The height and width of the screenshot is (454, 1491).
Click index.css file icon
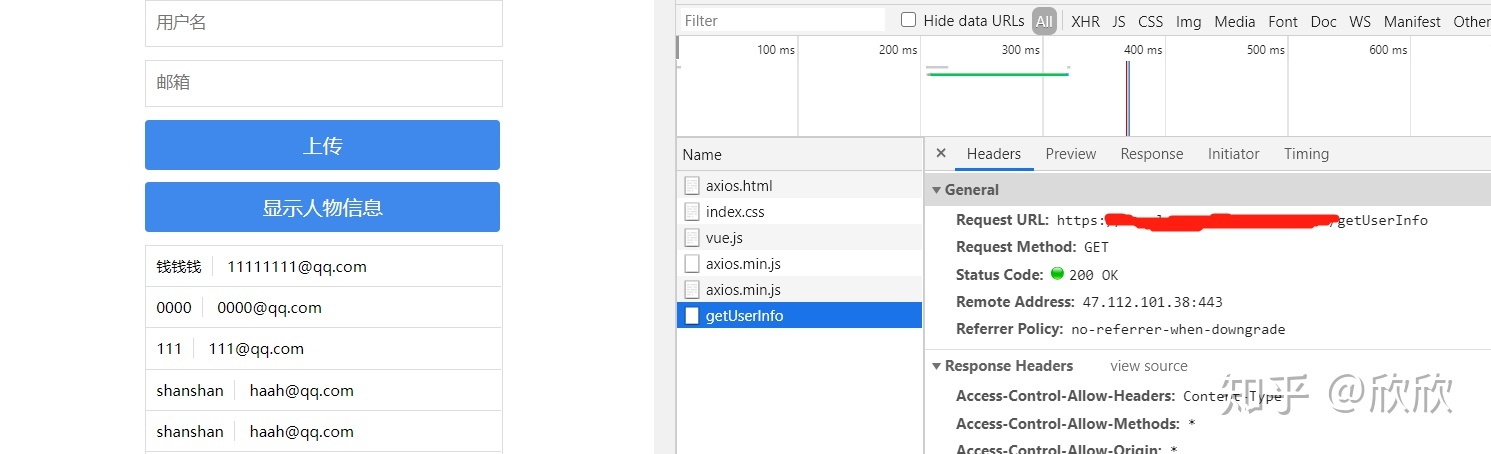[692, 211]
